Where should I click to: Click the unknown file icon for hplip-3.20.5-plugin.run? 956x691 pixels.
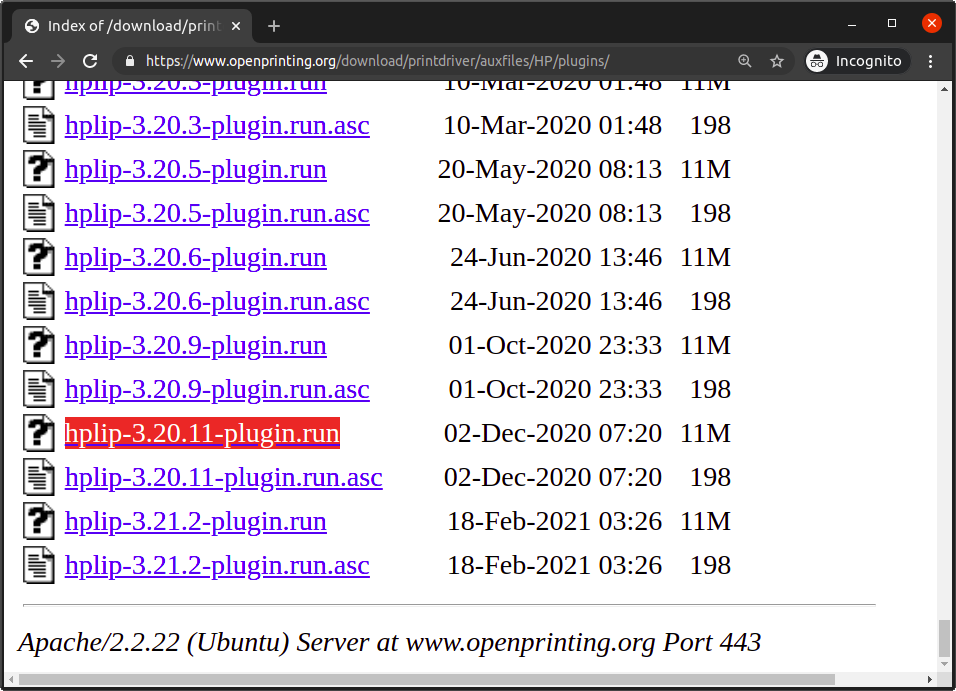point(38,169)
